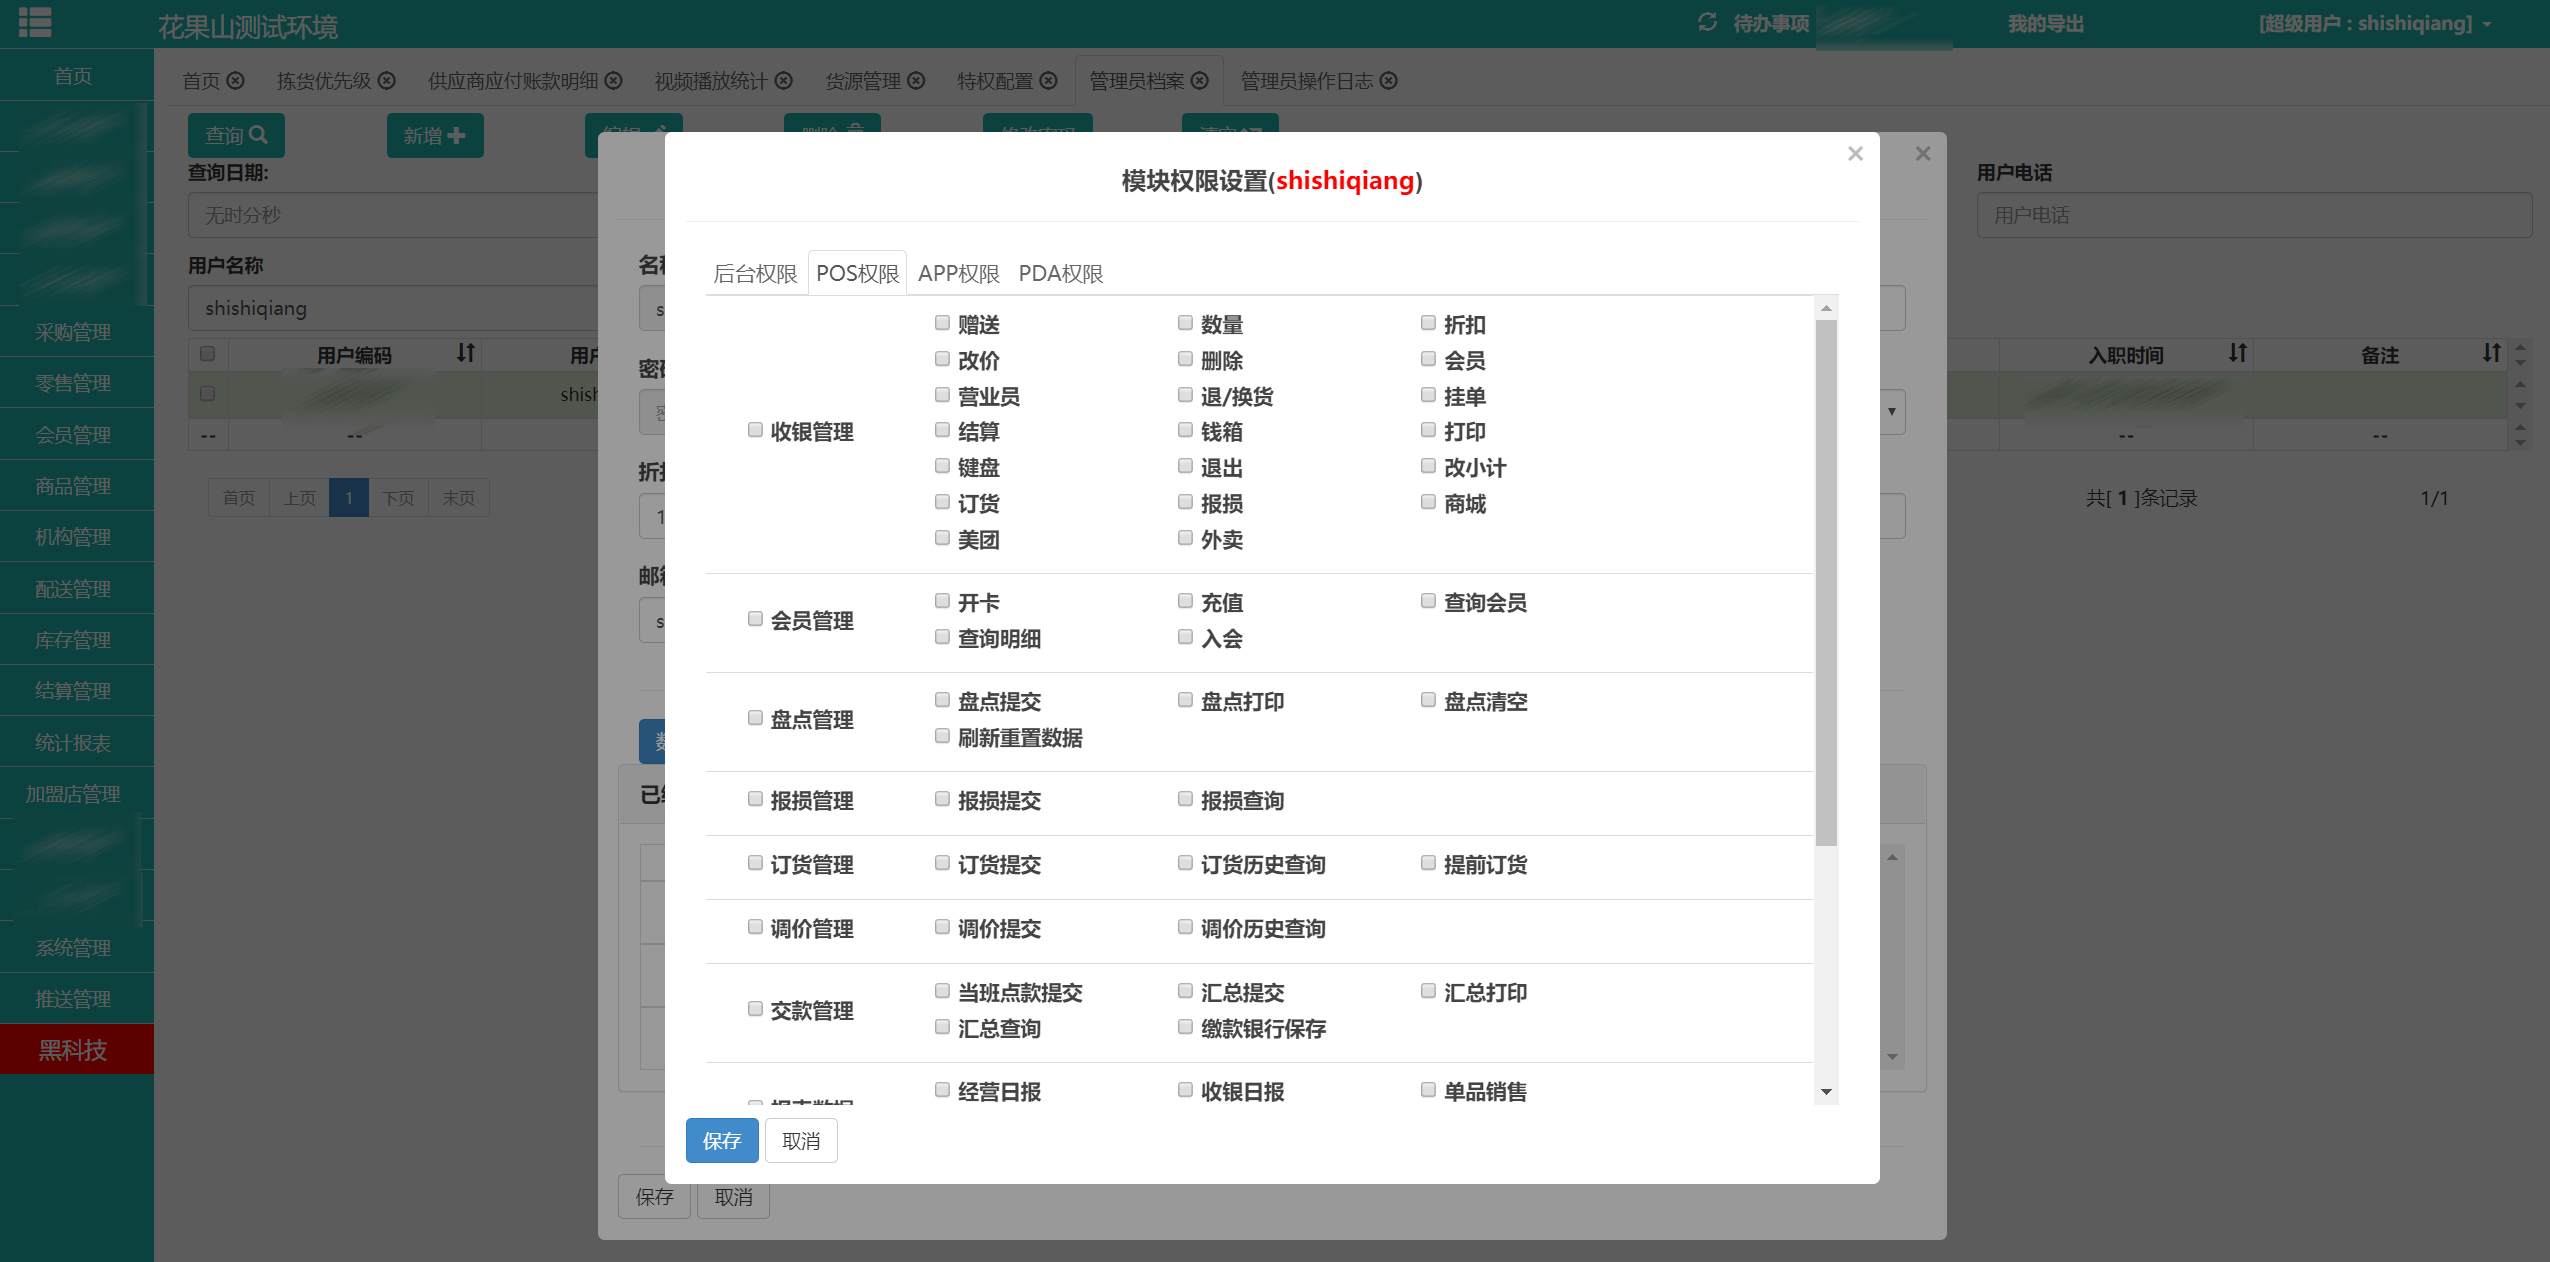
Task: Select the POS权限 tab
Action: click(x=857, y=273)
